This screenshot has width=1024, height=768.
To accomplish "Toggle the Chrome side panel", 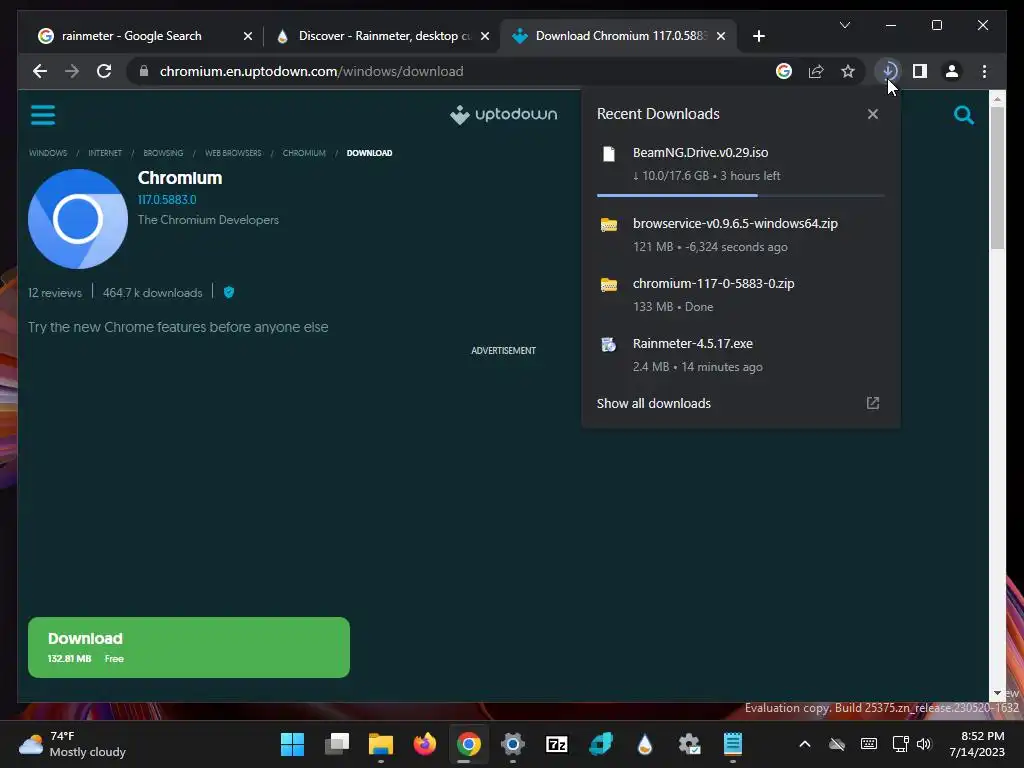I will [x=920, y=71].
